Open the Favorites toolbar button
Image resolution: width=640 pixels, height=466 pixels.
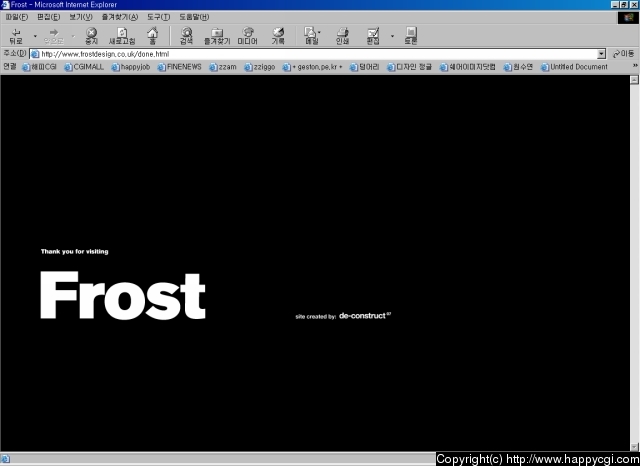(217, 36)
